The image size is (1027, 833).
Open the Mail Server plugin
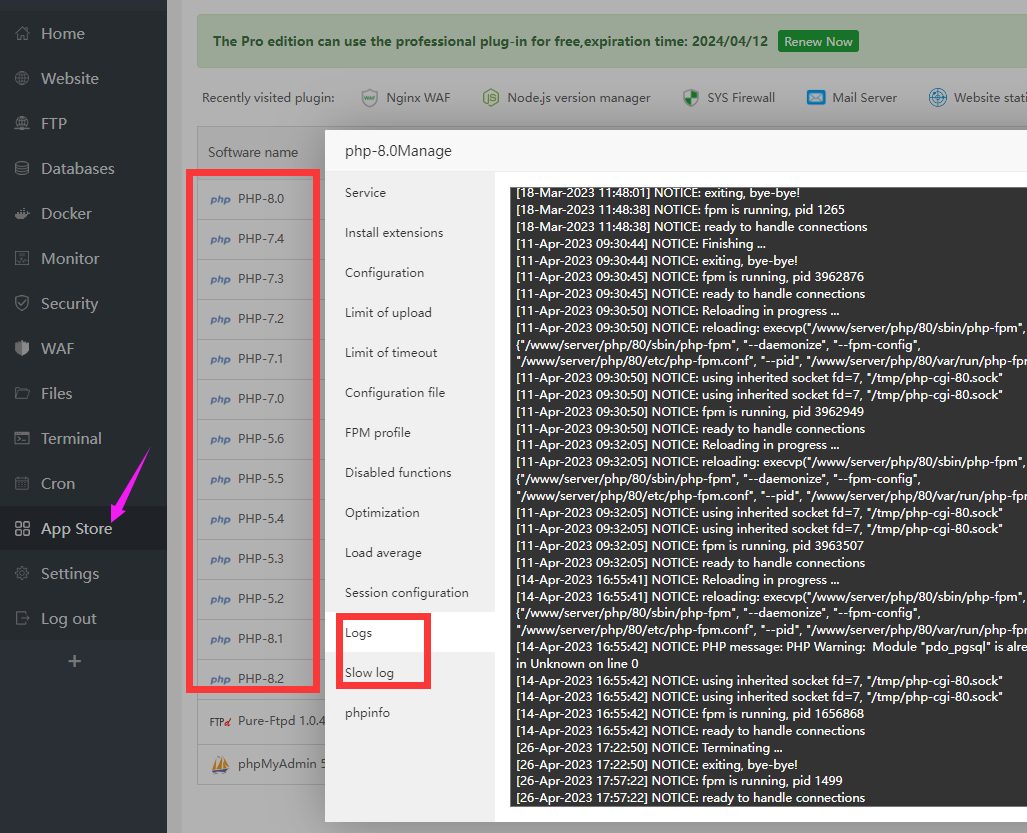pos(851,97)
